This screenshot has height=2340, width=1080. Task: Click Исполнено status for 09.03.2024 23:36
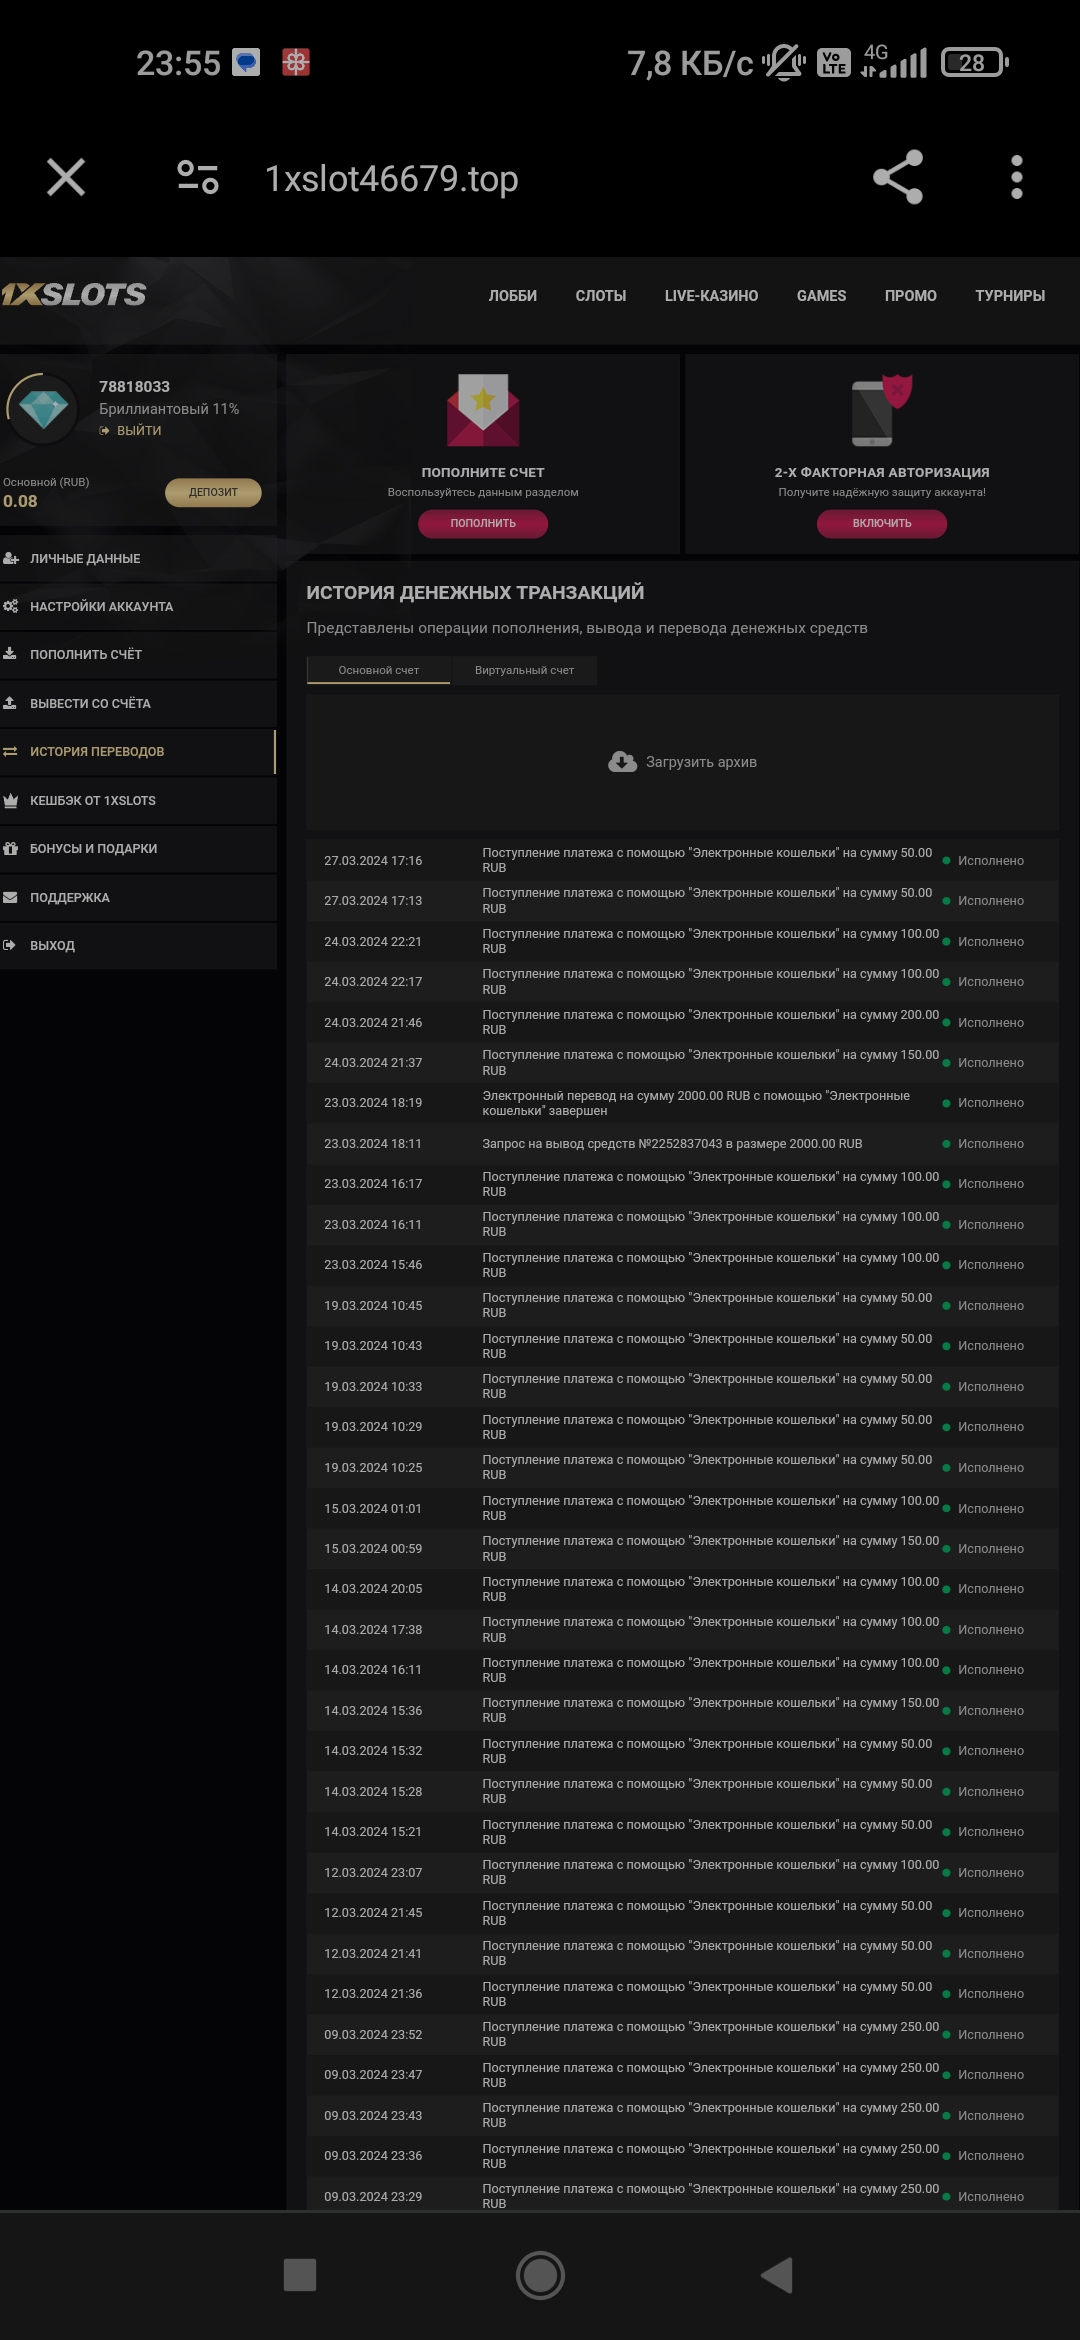[x=991, y=2156]
